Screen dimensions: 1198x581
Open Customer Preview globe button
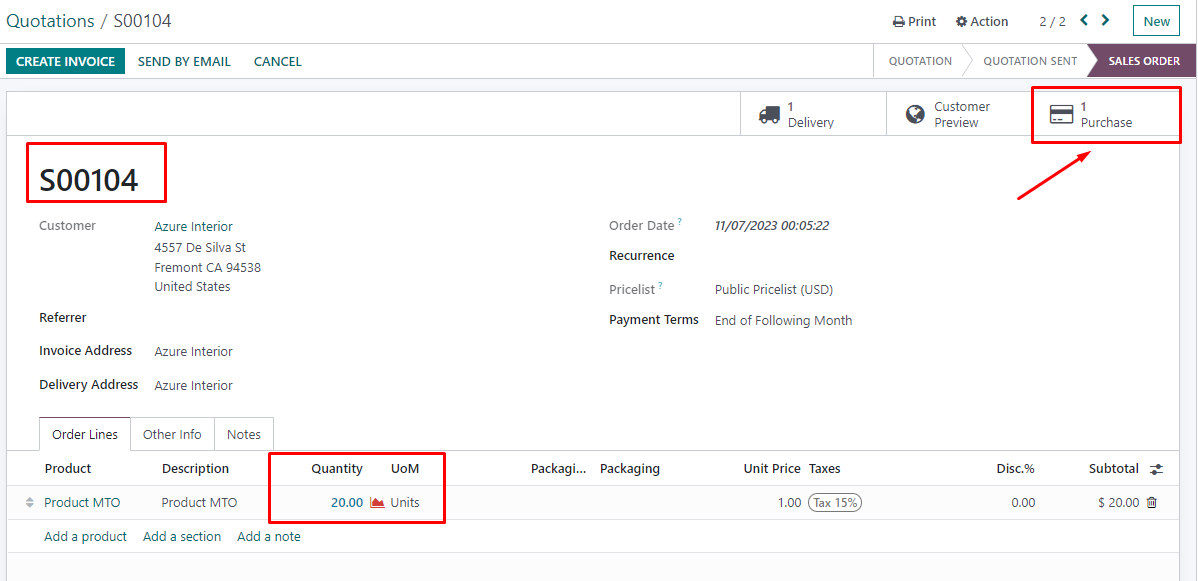(958, 115)
